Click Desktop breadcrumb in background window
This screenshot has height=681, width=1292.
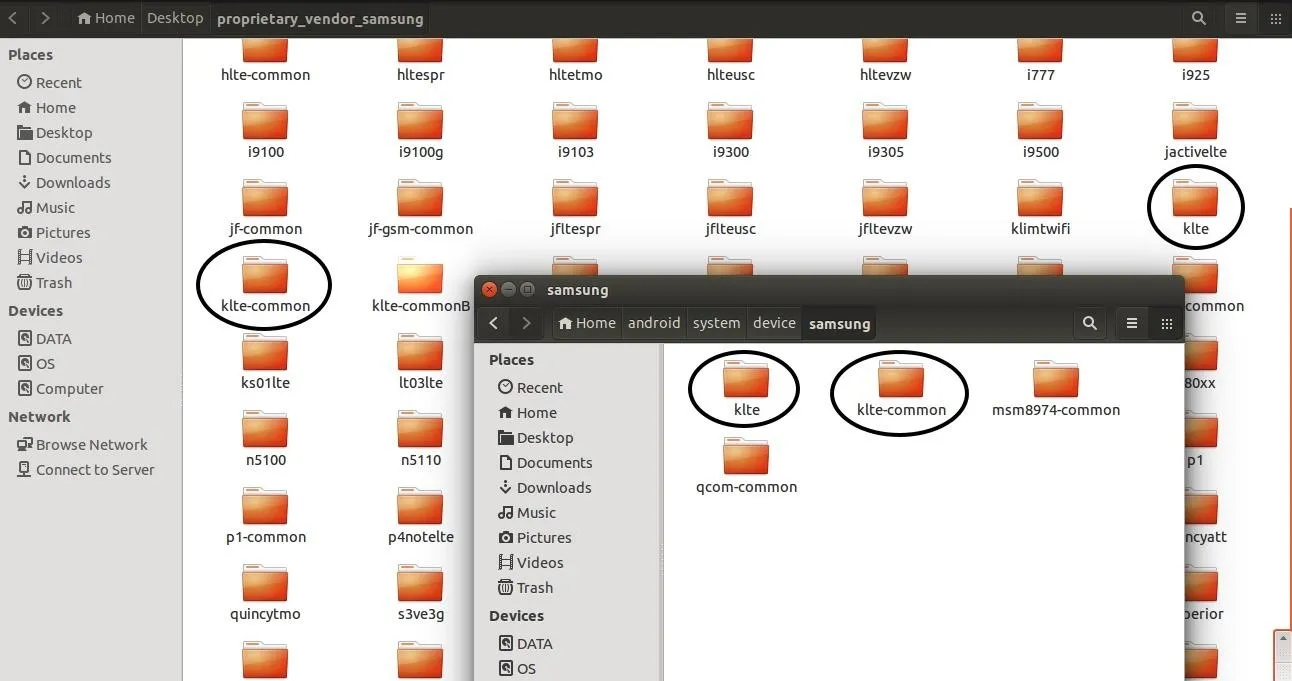175,18
